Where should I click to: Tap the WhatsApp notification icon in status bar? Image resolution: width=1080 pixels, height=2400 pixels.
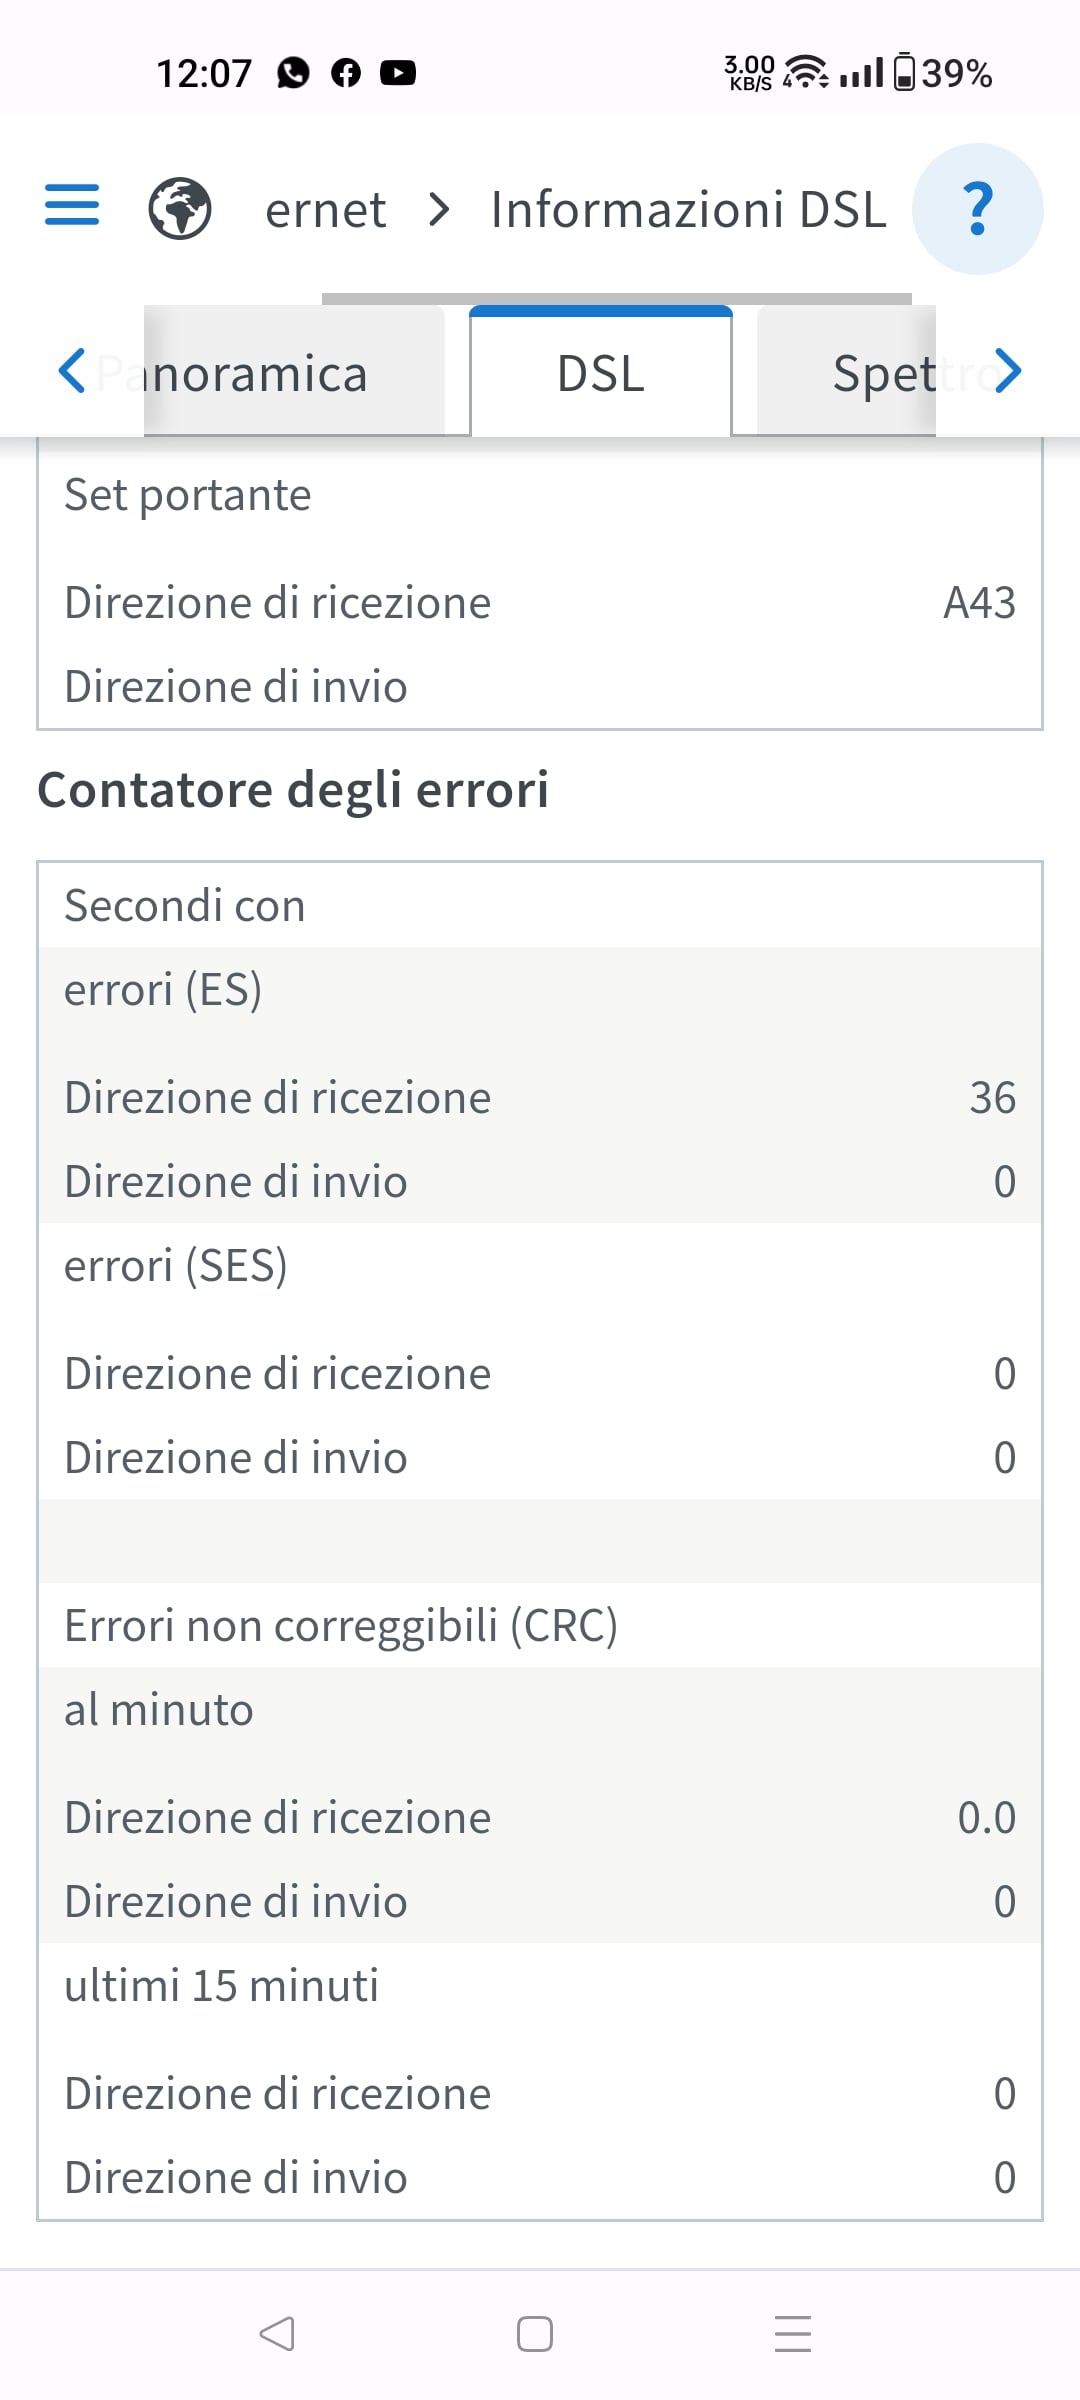[293, 73]
